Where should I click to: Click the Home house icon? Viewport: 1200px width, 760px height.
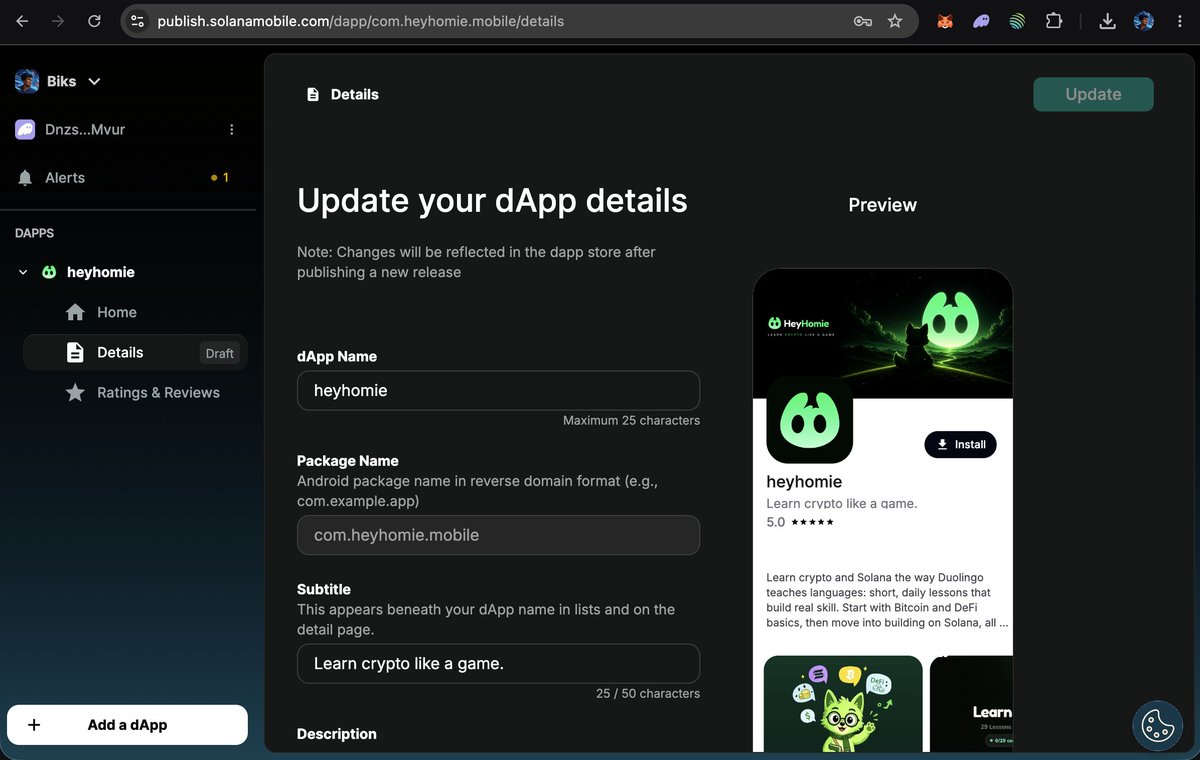click(75, 312)
